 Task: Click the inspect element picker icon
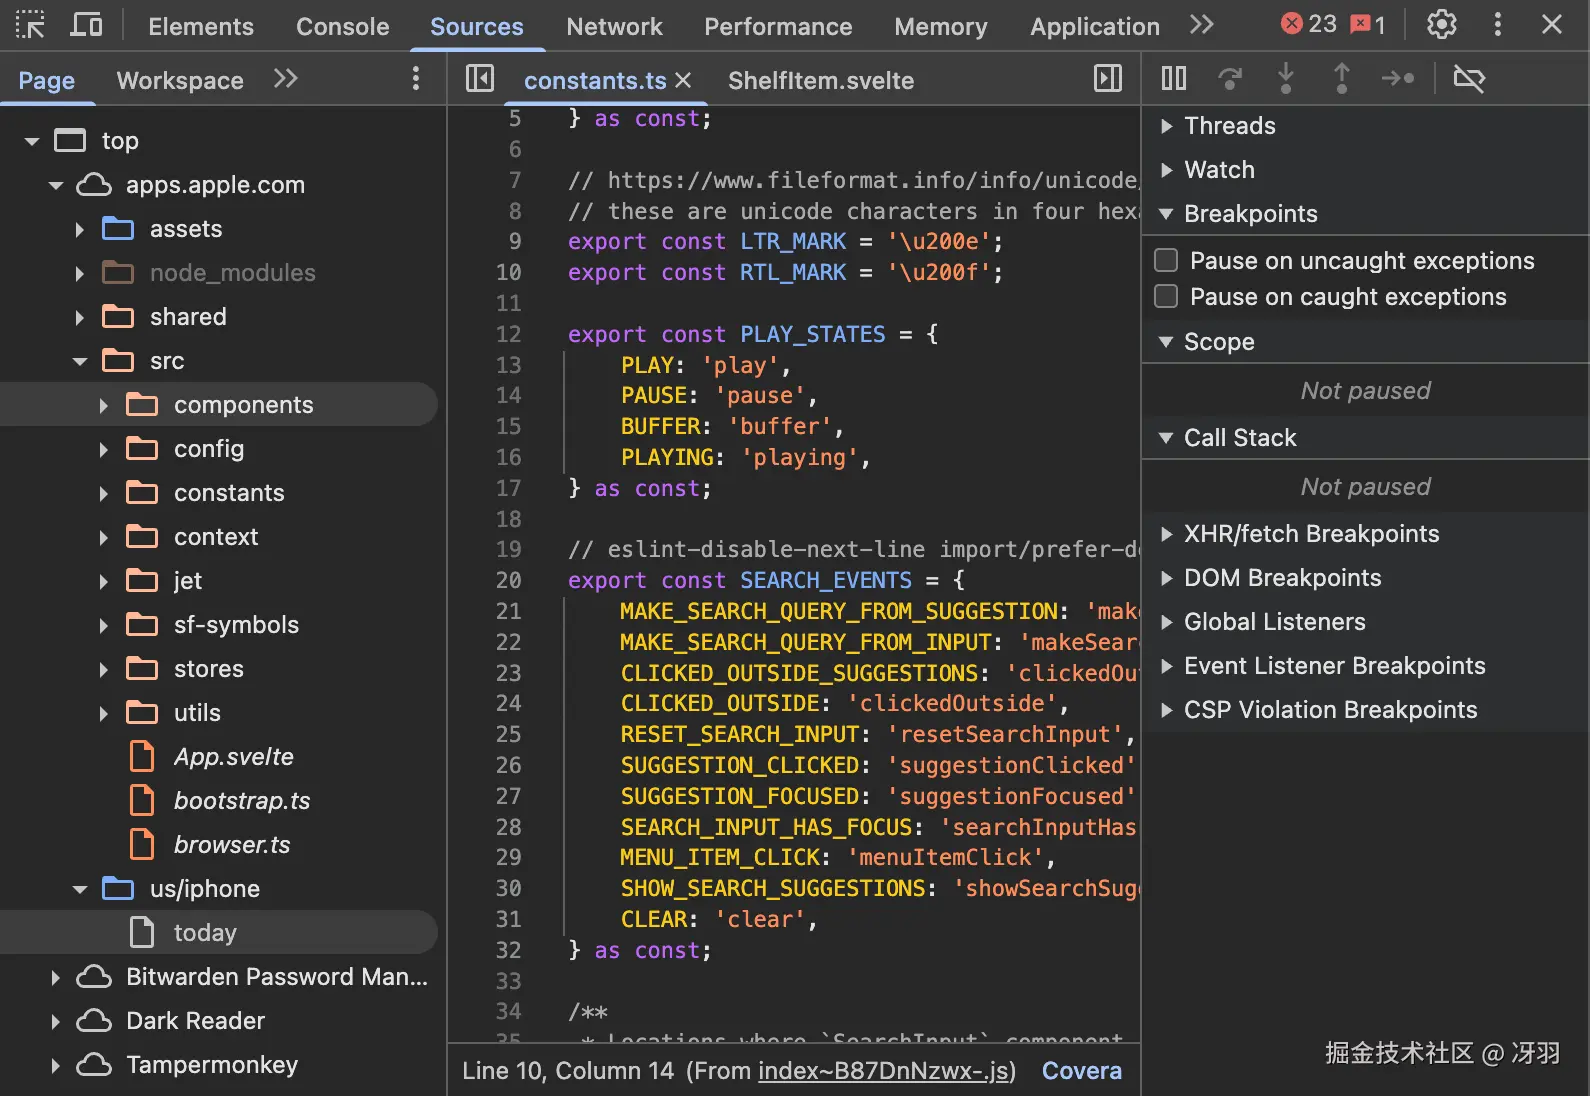pyautogui.click(x=30, y=25)
